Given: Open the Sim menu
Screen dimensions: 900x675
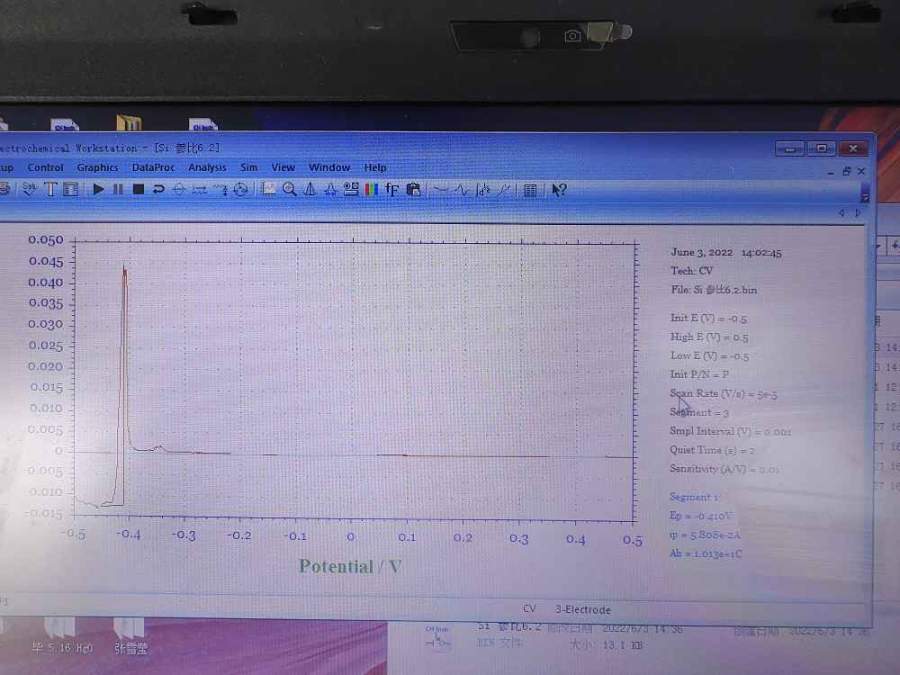Looking at the screenshot, I should pyautogui.click(x=249, y=167).
